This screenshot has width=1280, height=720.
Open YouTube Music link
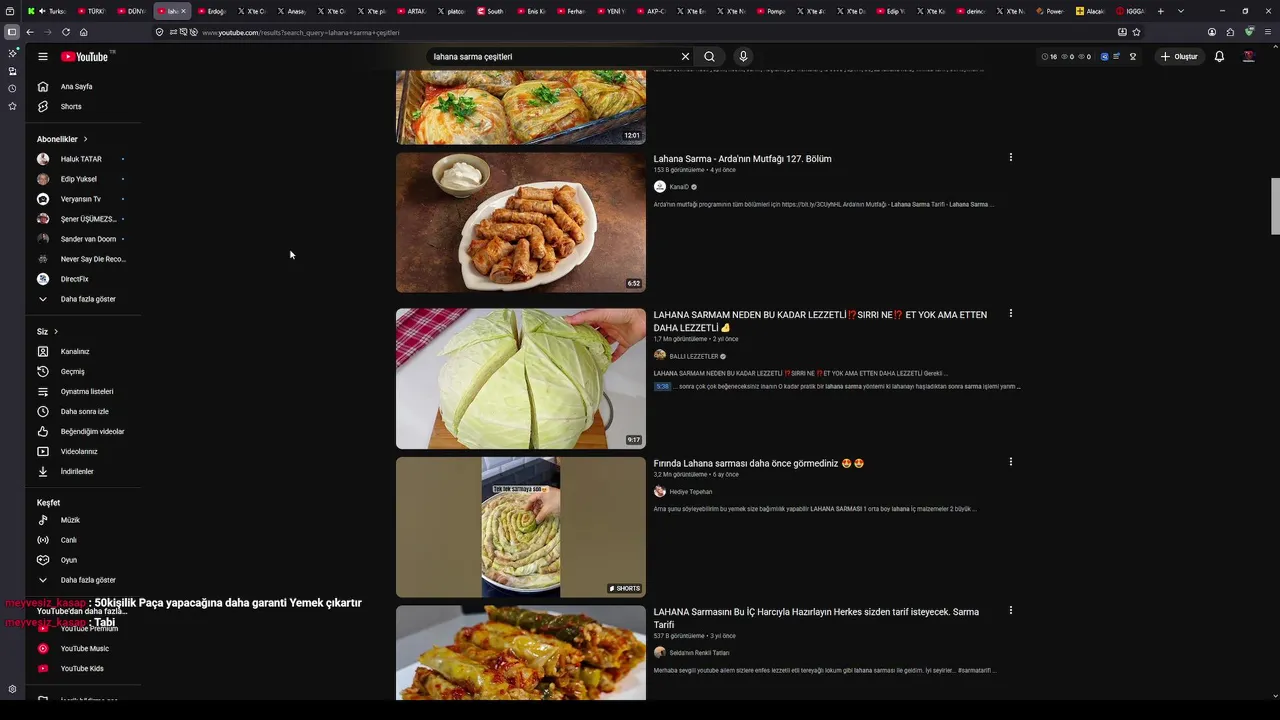pyautogui.click(x=83, y=649)
